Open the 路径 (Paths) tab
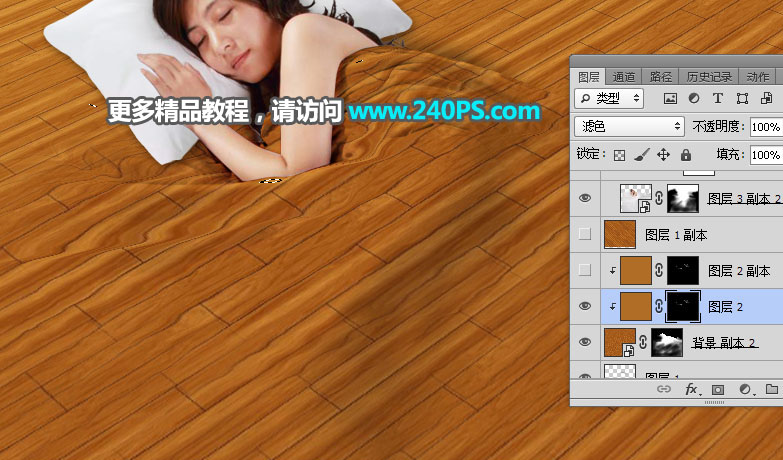The image size is (783, 460). coord(660,77)
